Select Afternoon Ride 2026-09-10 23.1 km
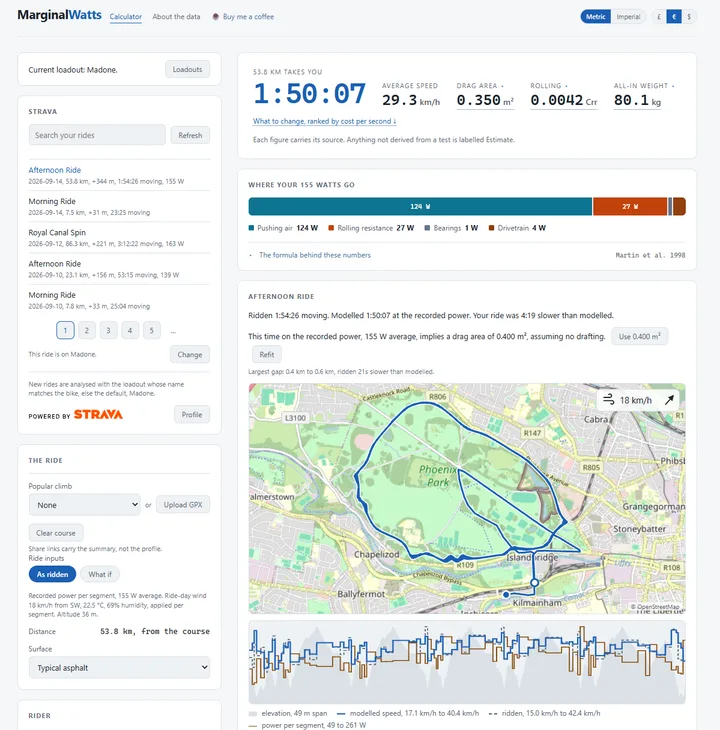The width and height of the screenshot is (720, 730). [119, 269]
